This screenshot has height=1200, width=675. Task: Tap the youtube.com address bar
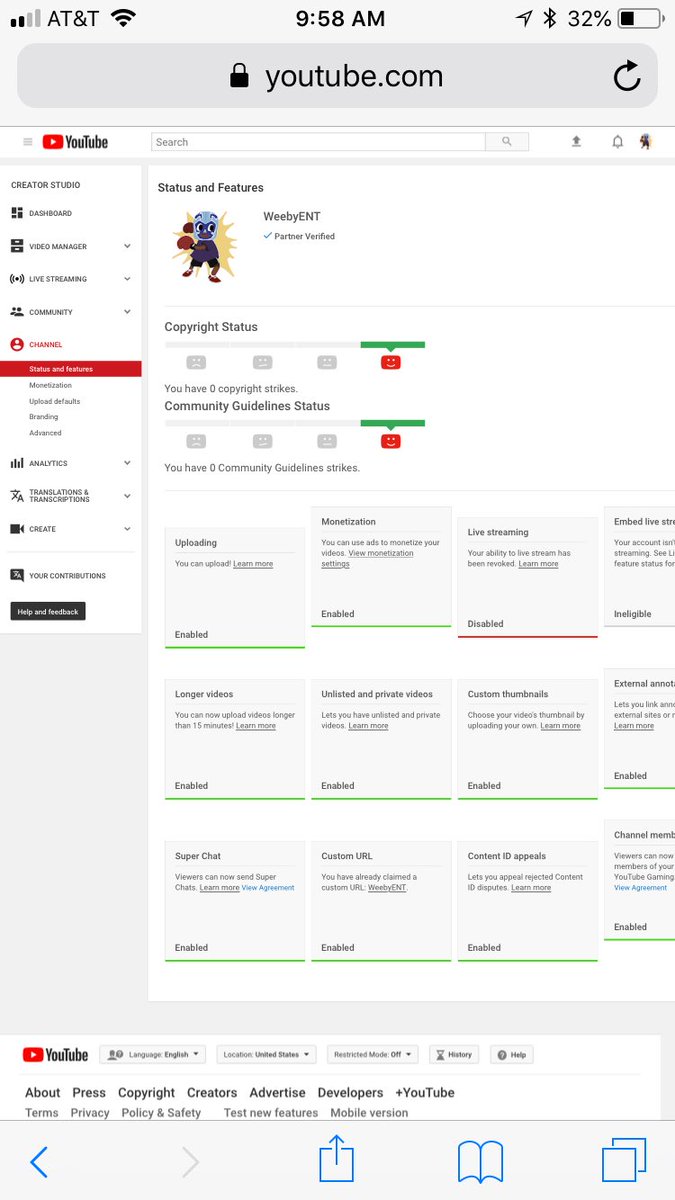pyautogui.click(x=337, y=76)
